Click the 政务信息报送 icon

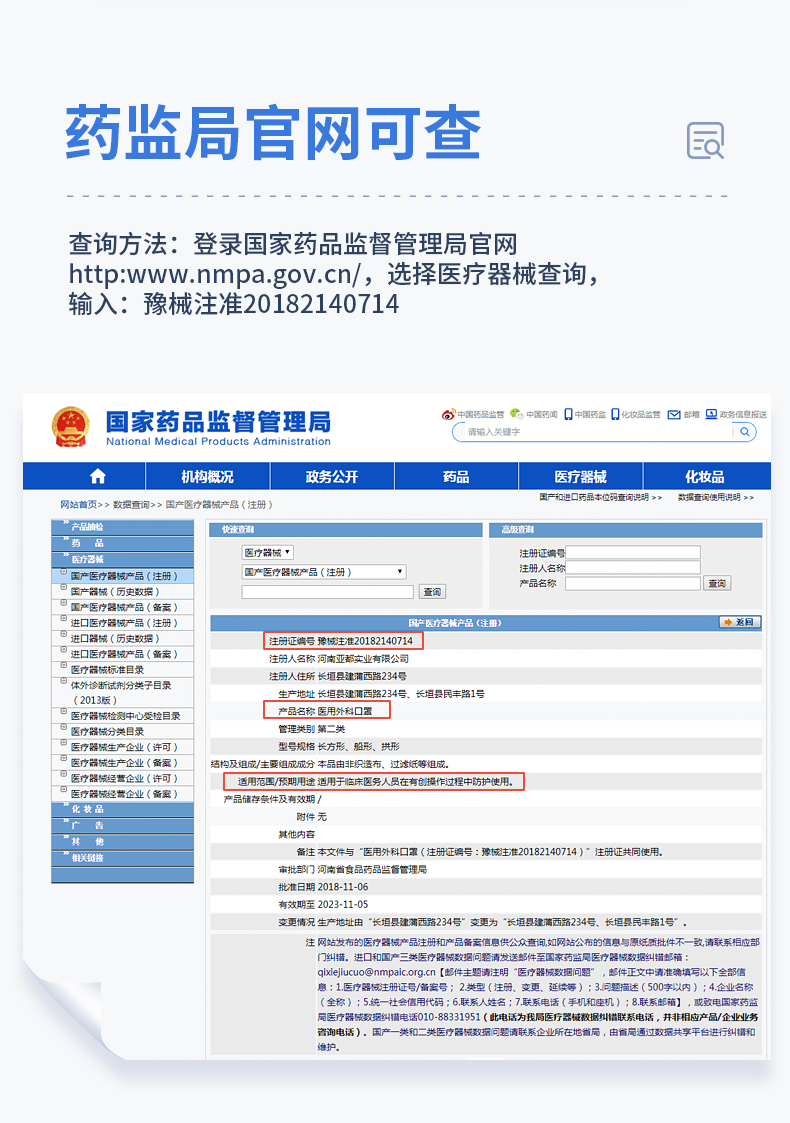pos(711,414)
